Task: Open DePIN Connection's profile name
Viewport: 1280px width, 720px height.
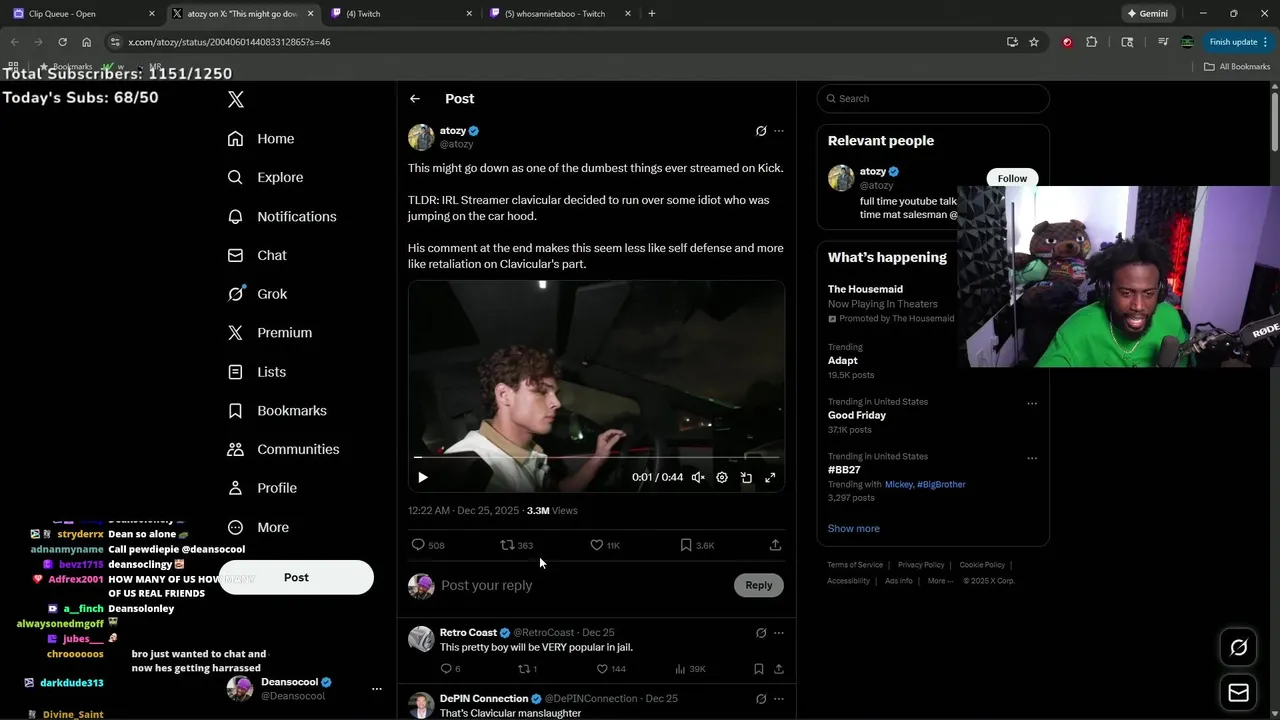Action: pos(484,699)
